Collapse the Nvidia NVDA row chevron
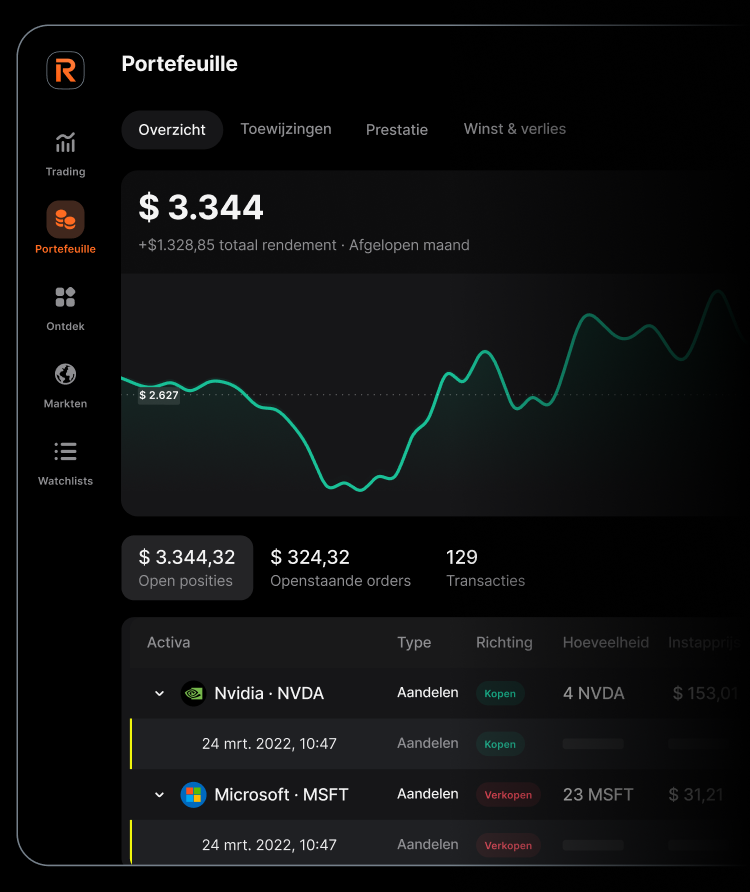 click(x=159, y=694)
